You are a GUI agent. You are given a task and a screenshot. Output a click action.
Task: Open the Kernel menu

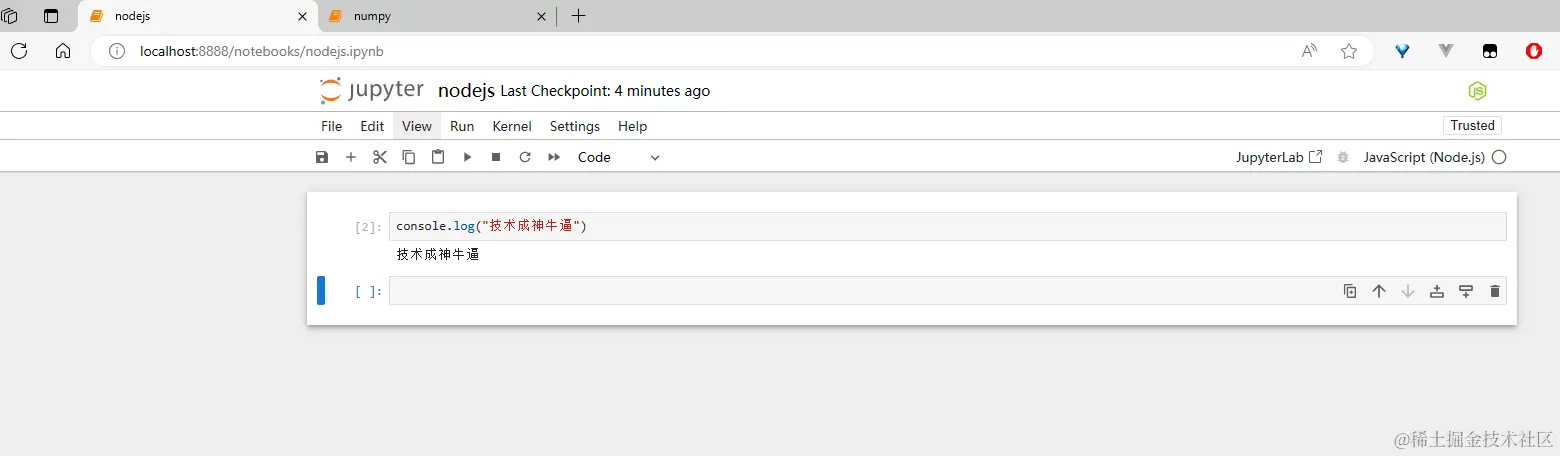click(512, 126)
